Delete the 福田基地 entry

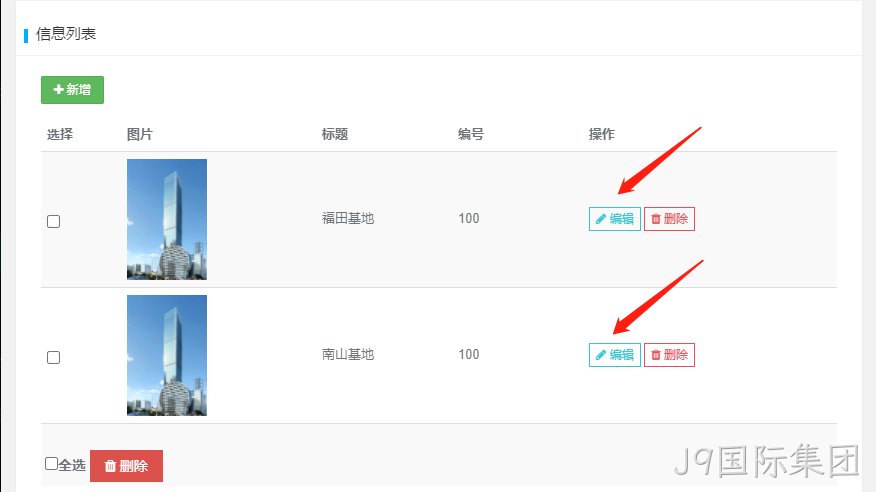coord(669,219)
